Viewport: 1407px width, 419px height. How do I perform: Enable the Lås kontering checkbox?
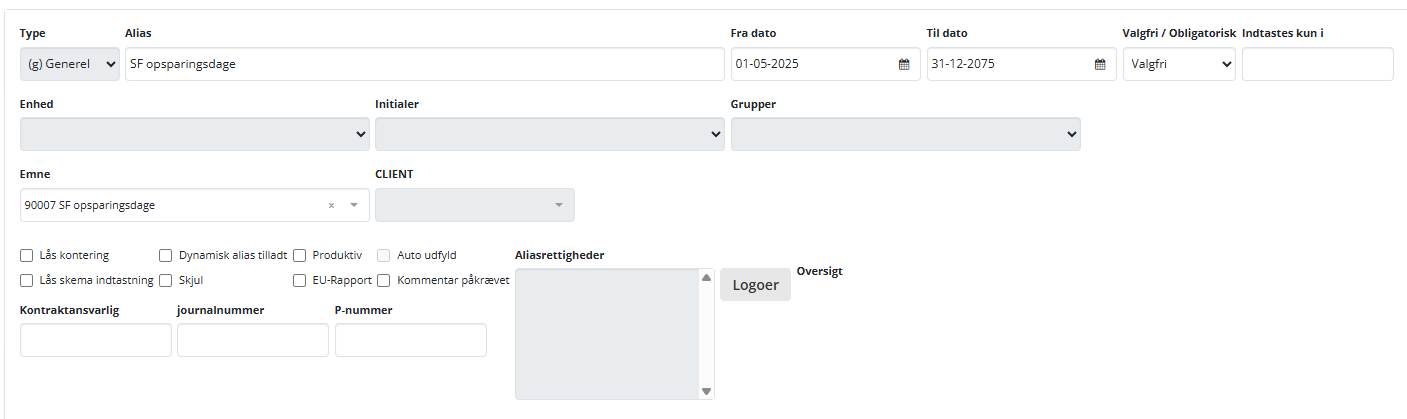pyautogui.click(x=27, y=255)
